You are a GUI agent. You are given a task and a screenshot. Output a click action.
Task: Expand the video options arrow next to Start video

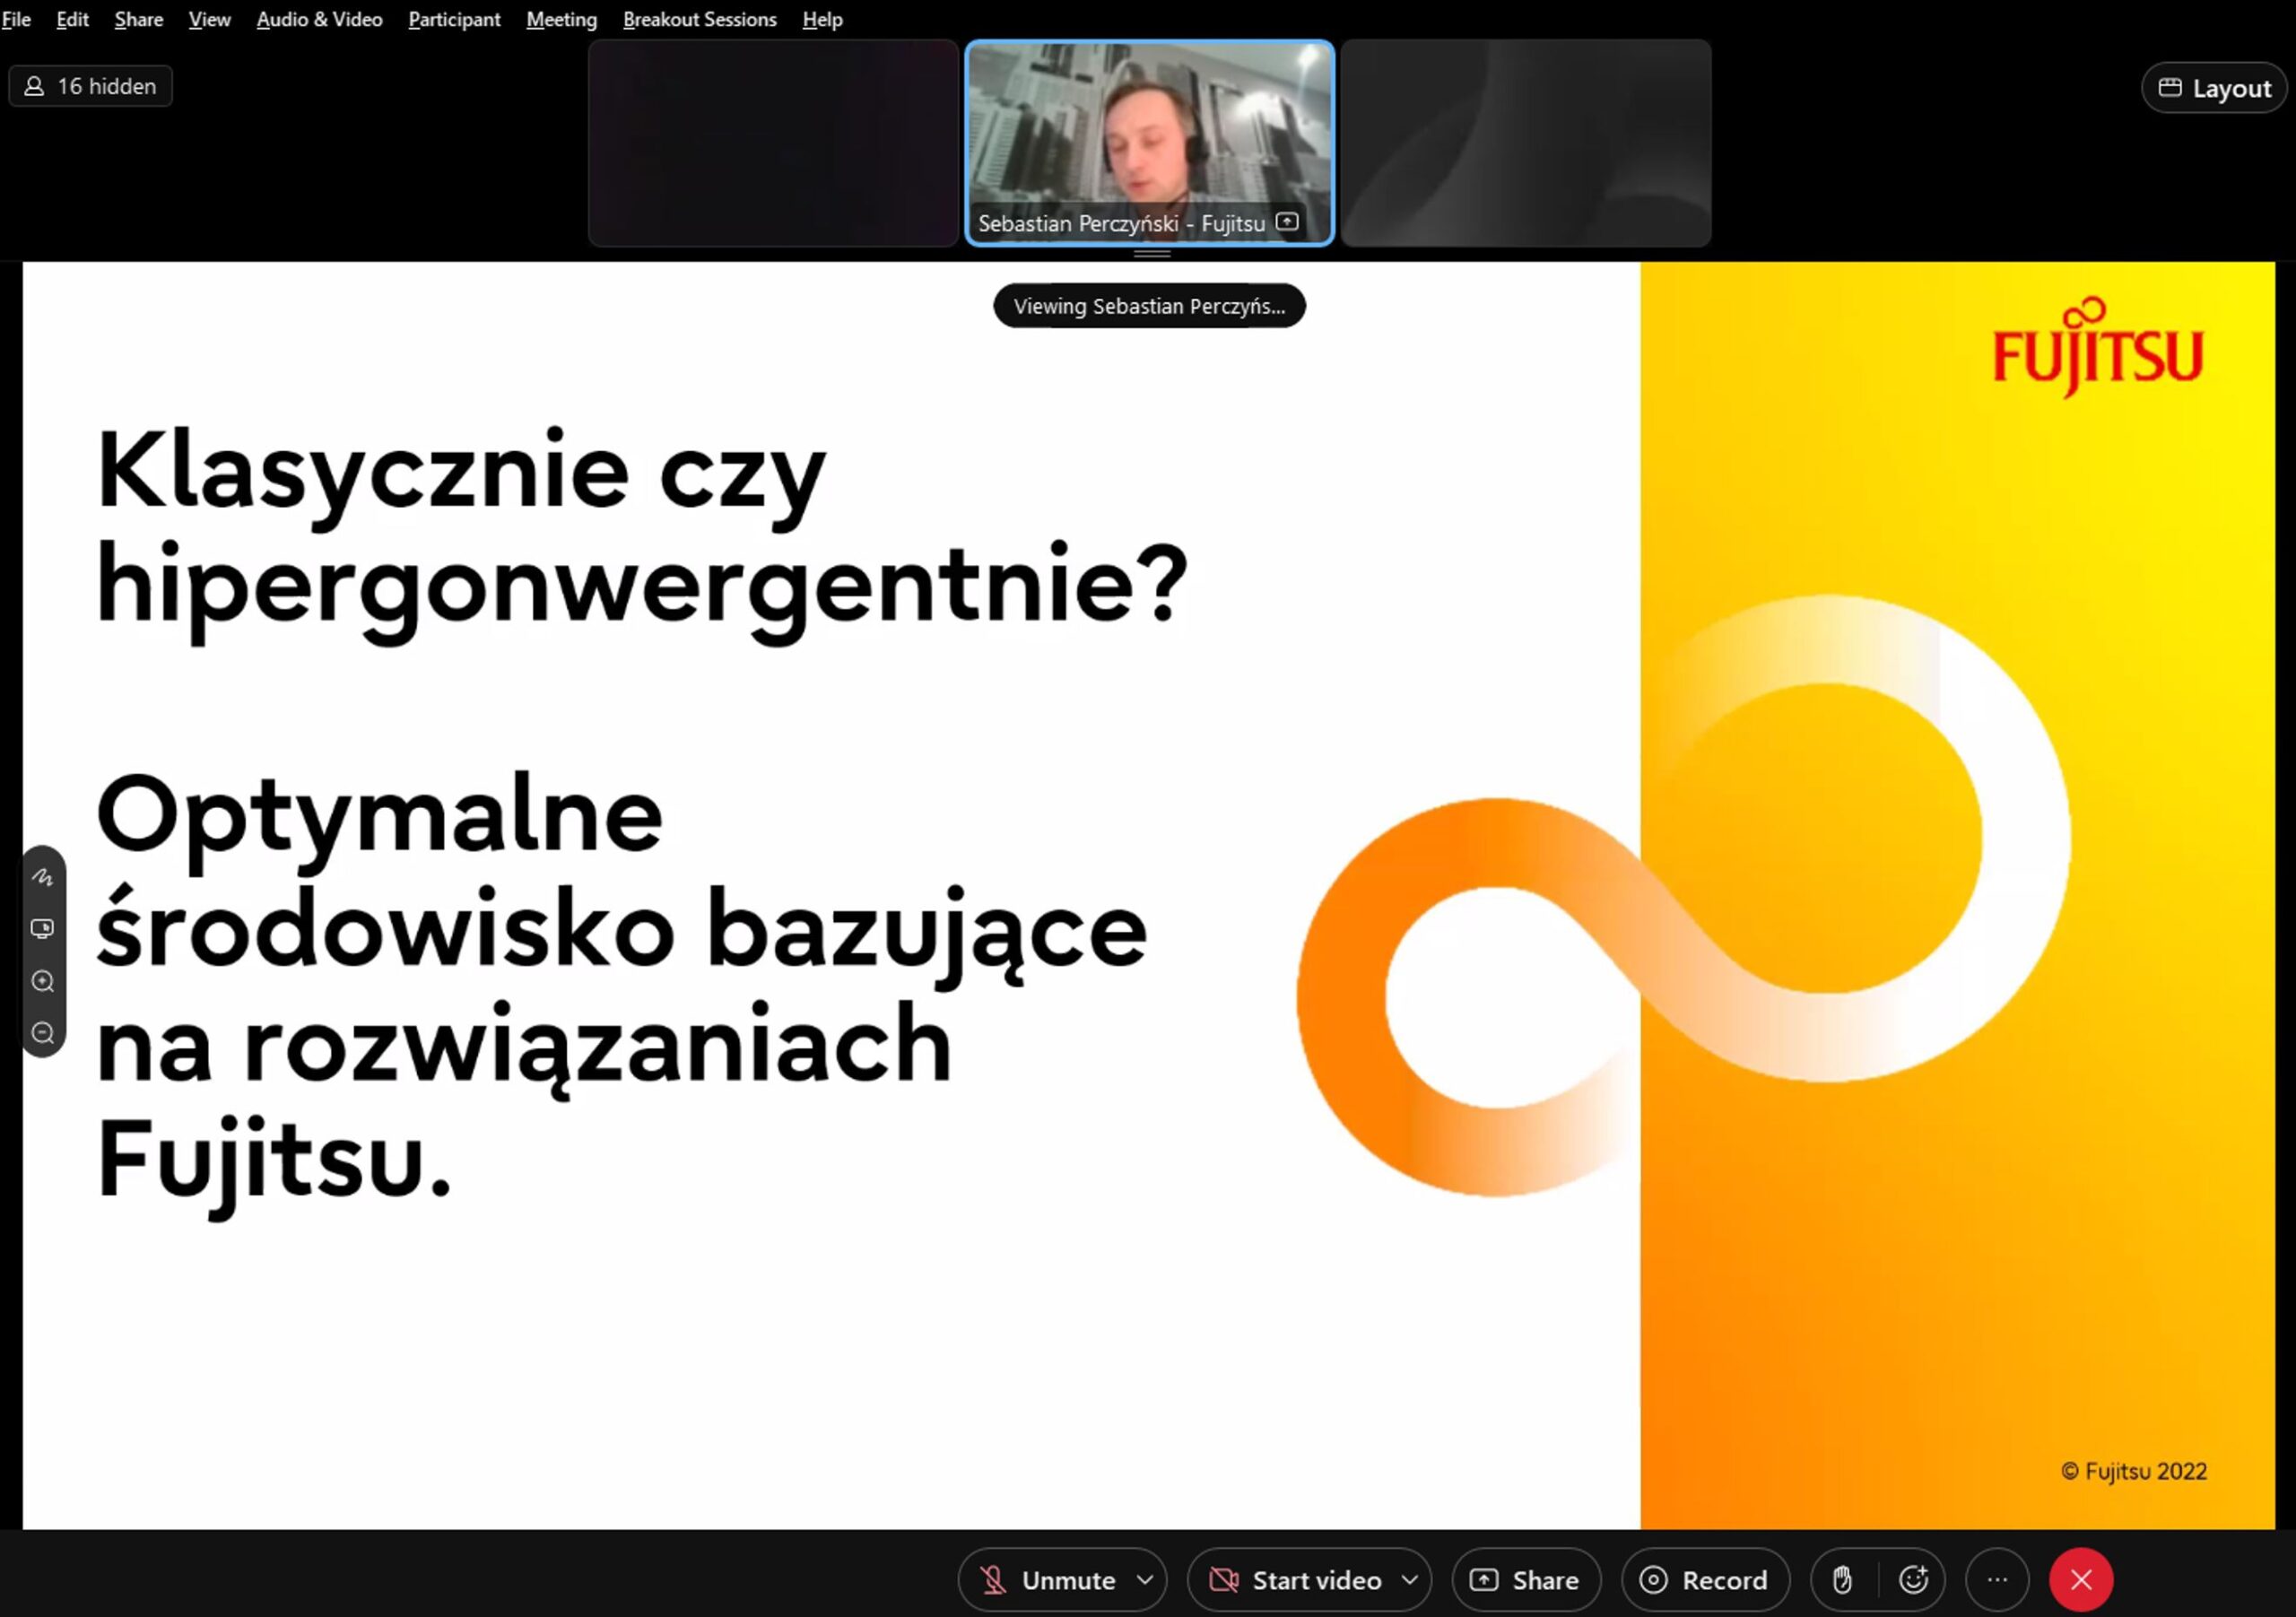1410,1580
